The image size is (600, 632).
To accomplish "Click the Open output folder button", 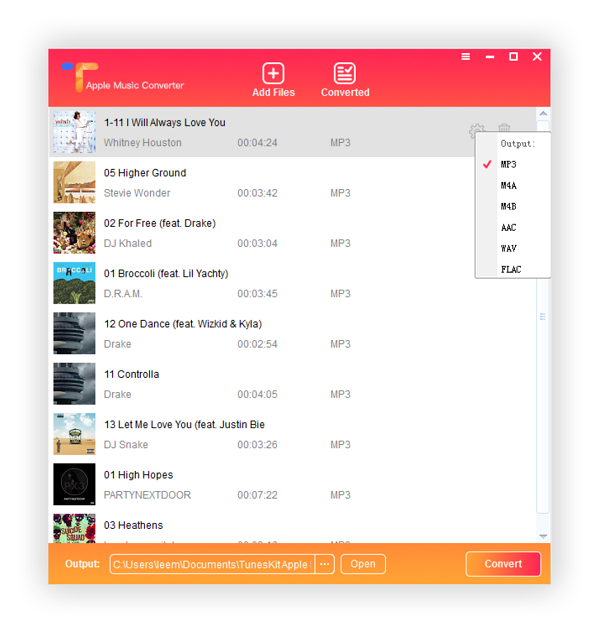I will tap(363, 564).
